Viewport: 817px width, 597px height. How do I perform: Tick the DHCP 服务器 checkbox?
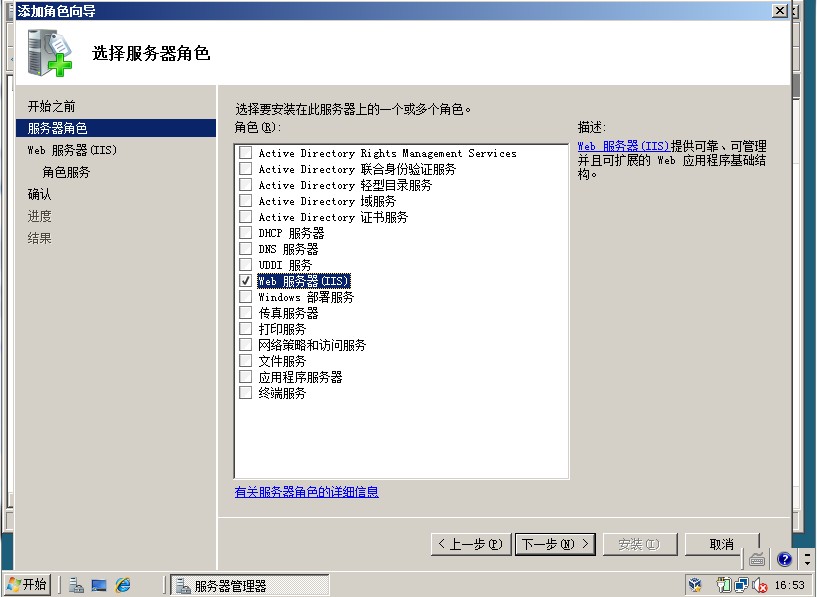[x=245, y=233]
